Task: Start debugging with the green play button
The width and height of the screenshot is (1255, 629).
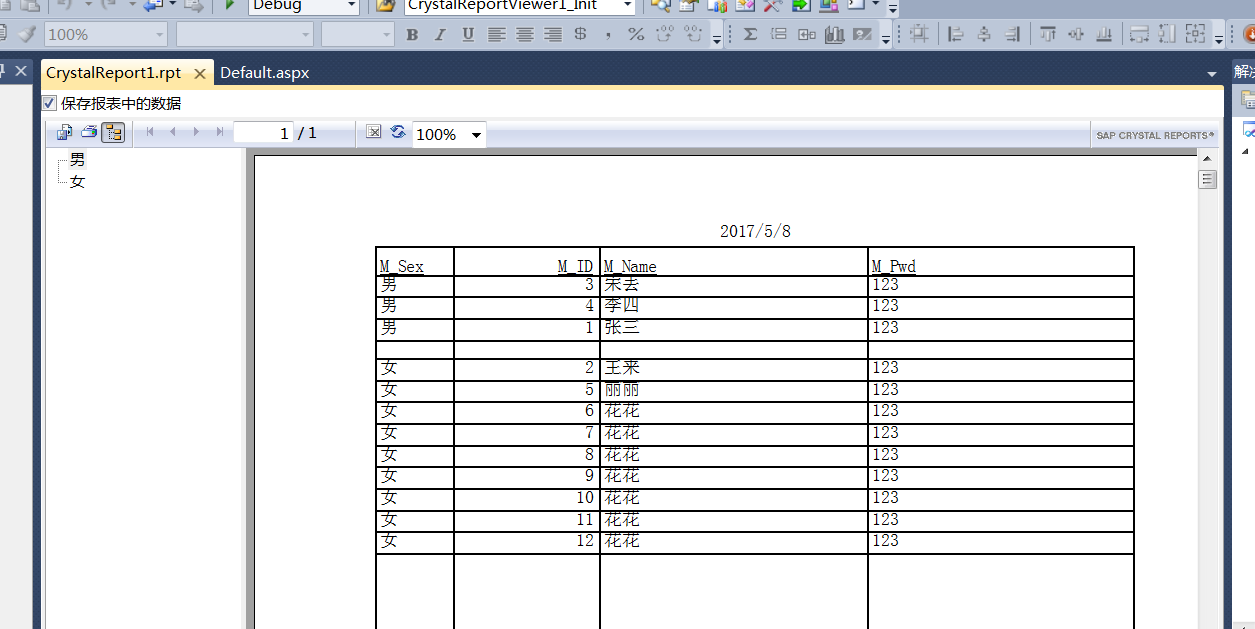Action: pyautogui.click(x=229, y=5)
